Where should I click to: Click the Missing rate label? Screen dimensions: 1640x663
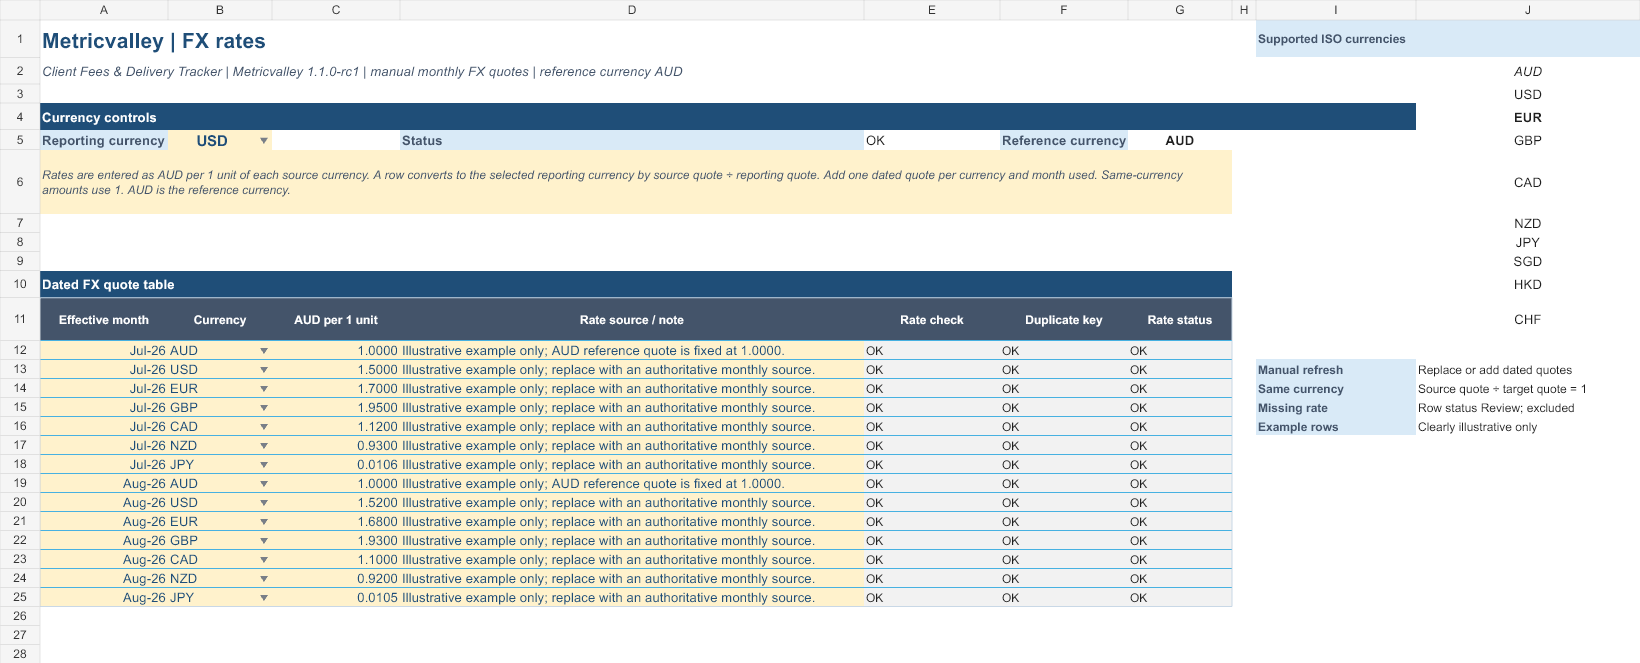click(x=1336, y=408)
